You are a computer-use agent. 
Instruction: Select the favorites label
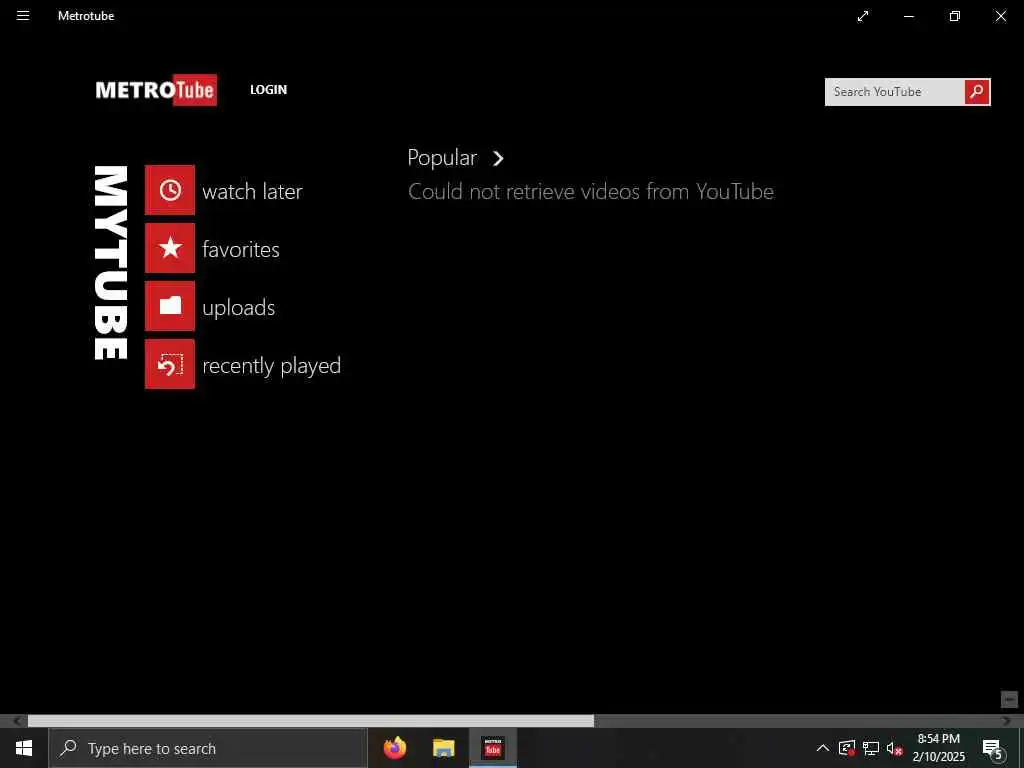point(240,249)
